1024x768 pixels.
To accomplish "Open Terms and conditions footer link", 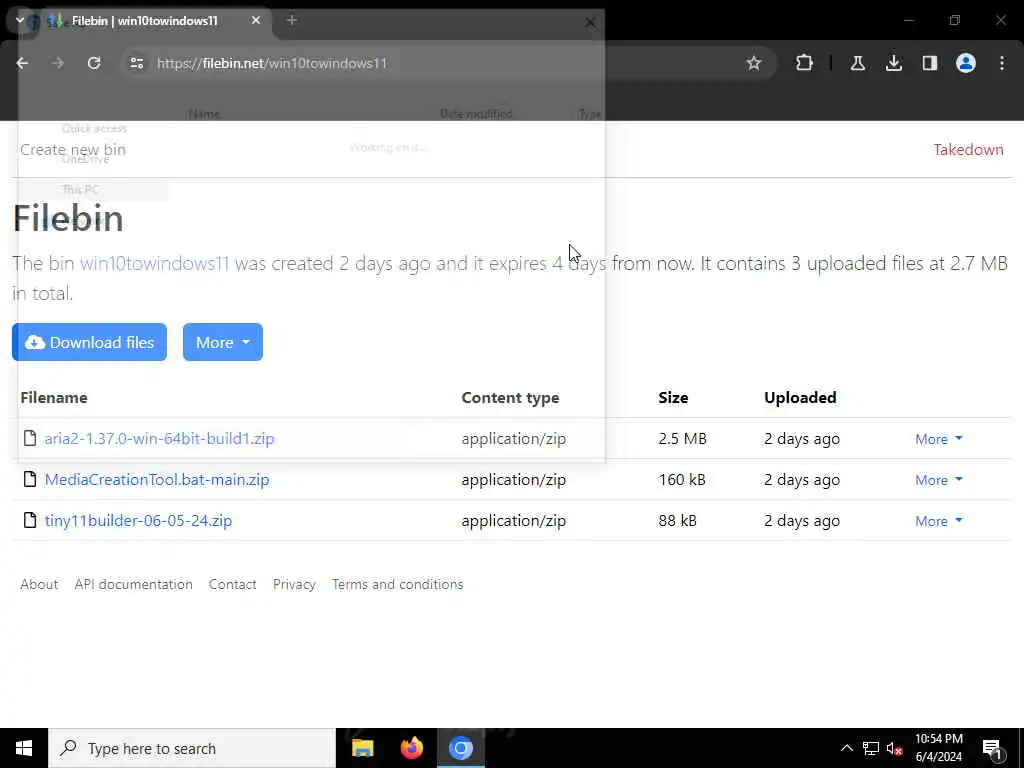I will point(397,584).
